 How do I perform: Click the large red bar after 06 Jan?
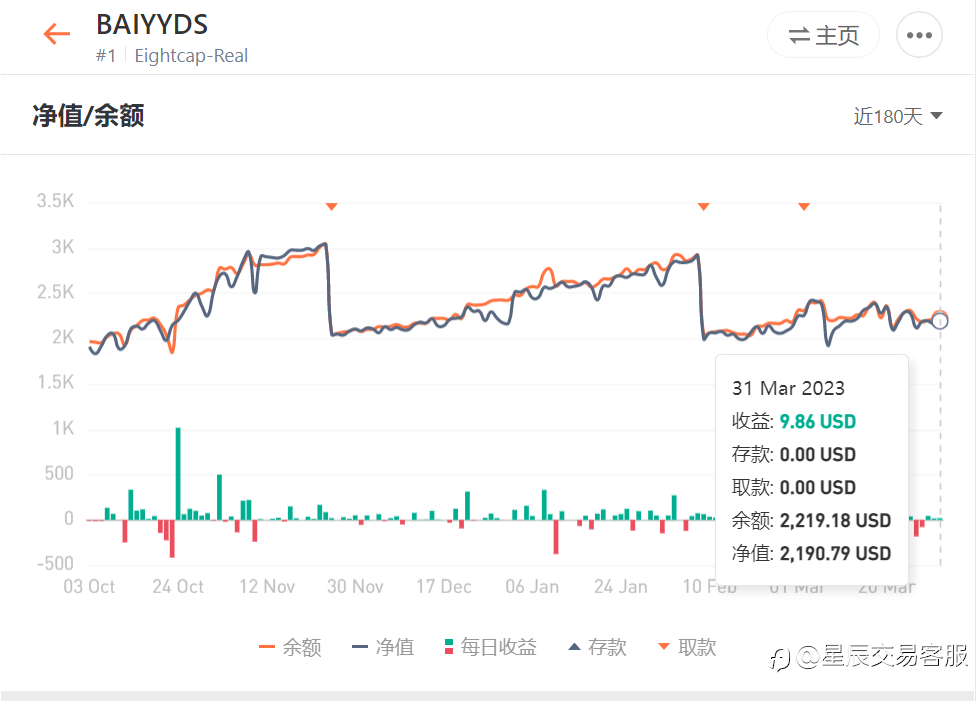(556, 536)
